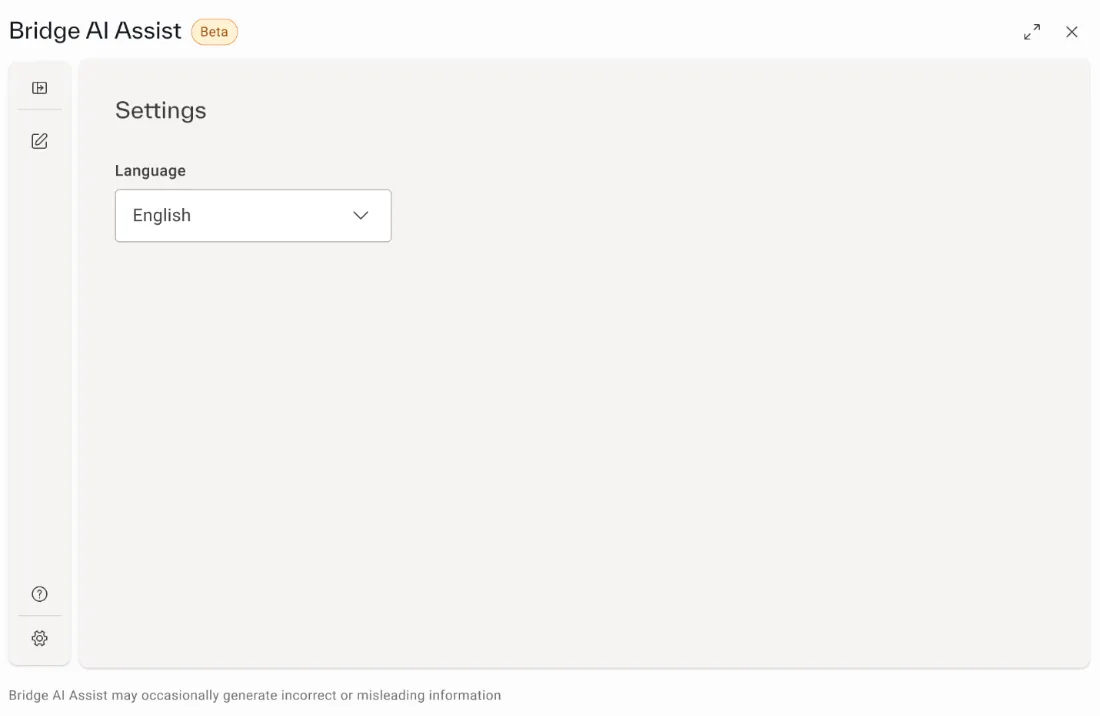Click the Bridge AI Assist title
Image resolution: width=1100 pixels, height=716 pixels.
pos(95,31)
